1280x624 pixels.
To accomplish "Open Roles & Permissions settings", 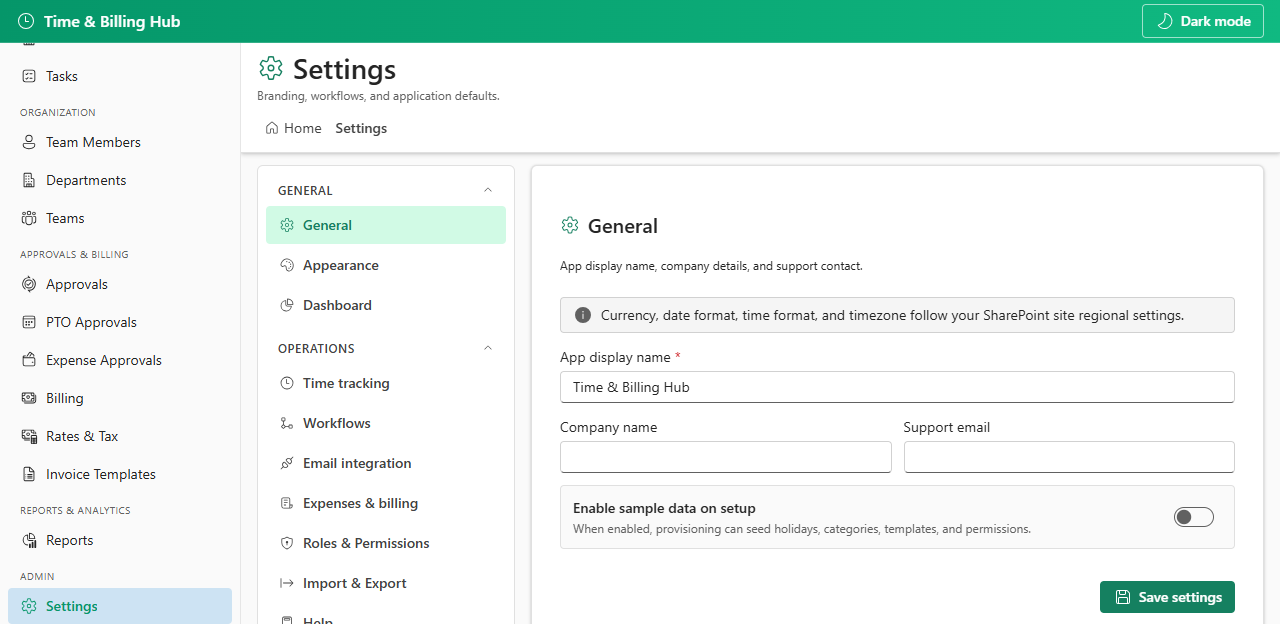I will 386,543.
